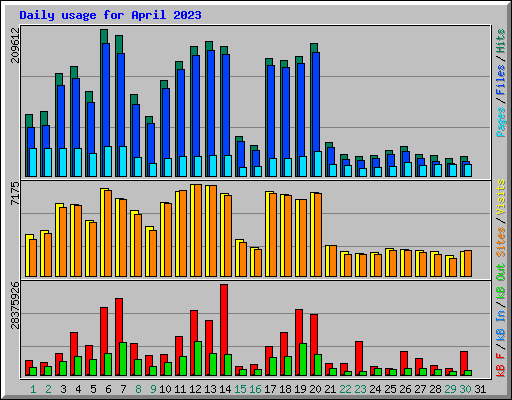Click the day 23 red kB F bar
Screen dimensions: 512x400
tap(359, 357)
